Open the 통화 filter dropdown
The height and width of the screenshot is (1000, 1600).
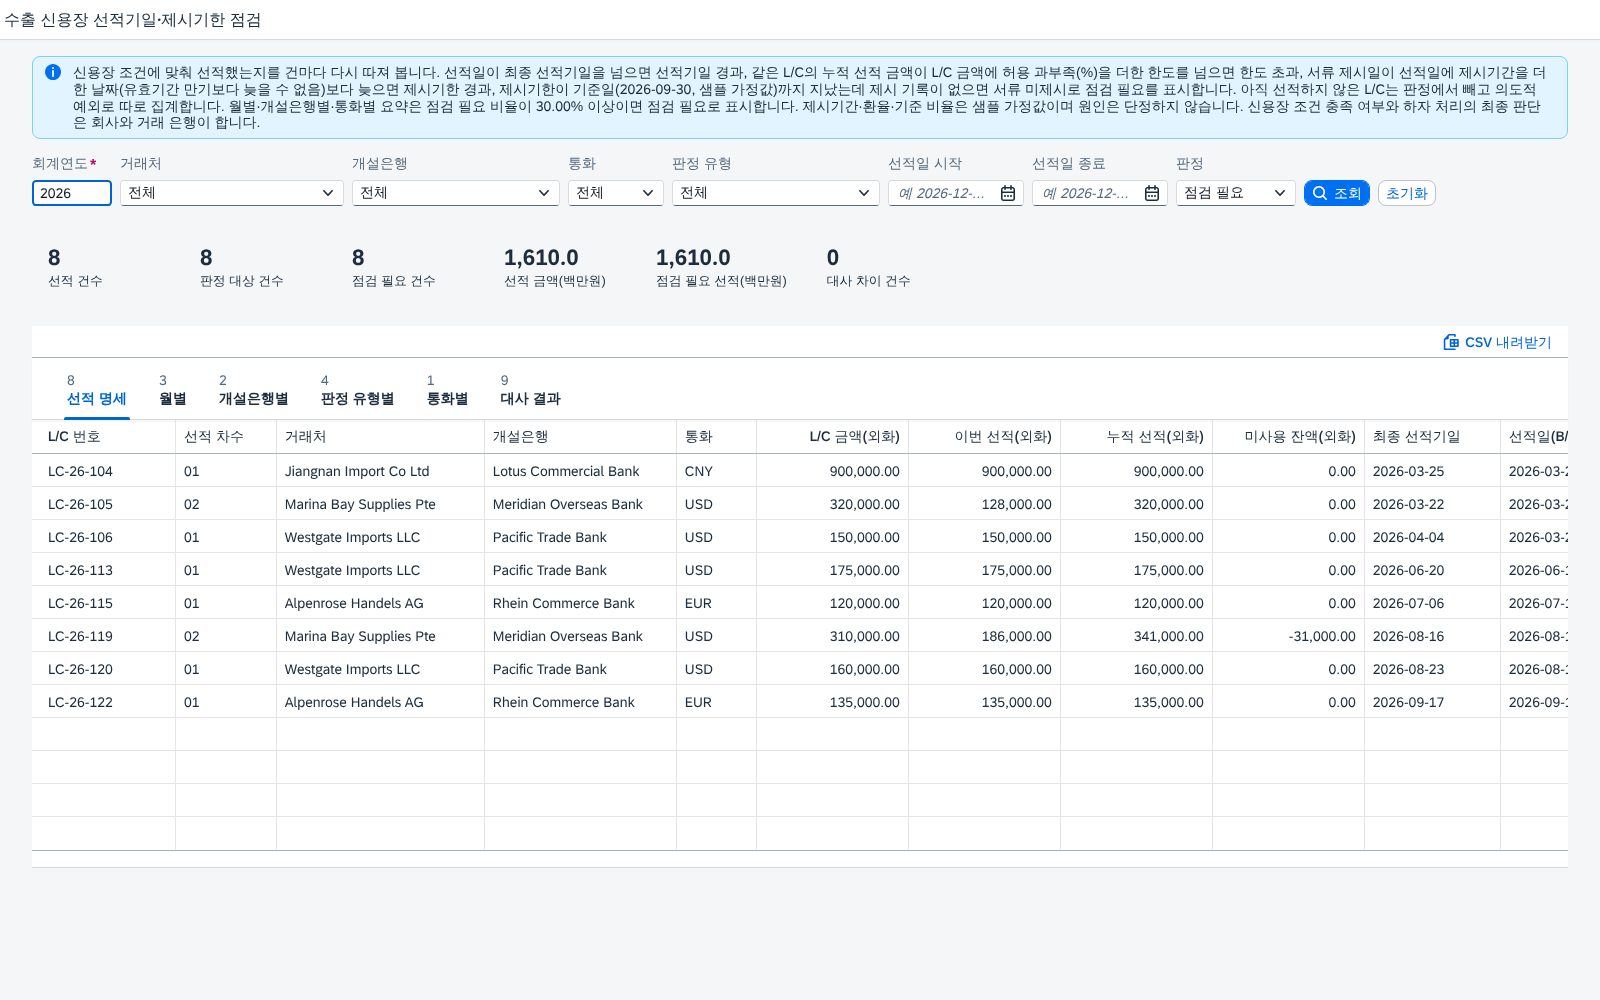click(x=616, y=193)
